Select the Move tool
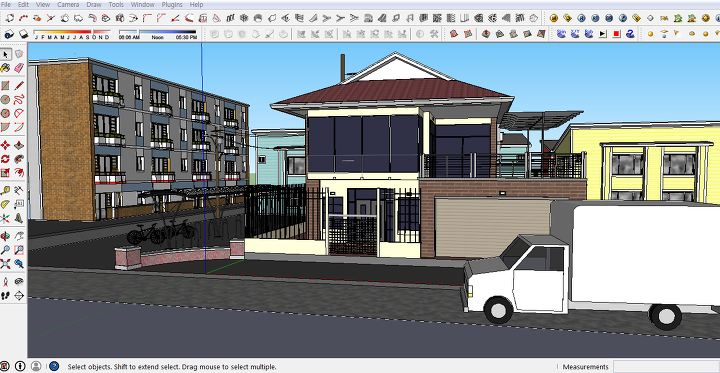 6,146
